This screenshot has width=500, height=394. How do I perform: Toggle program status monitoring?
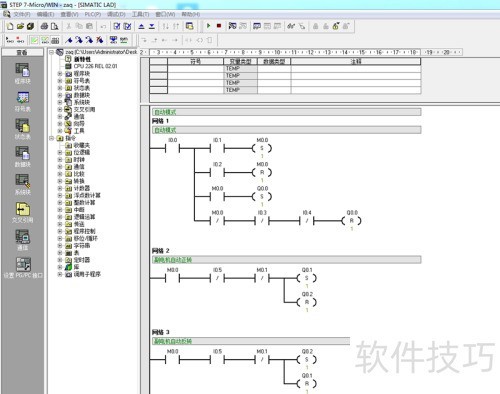232,26
